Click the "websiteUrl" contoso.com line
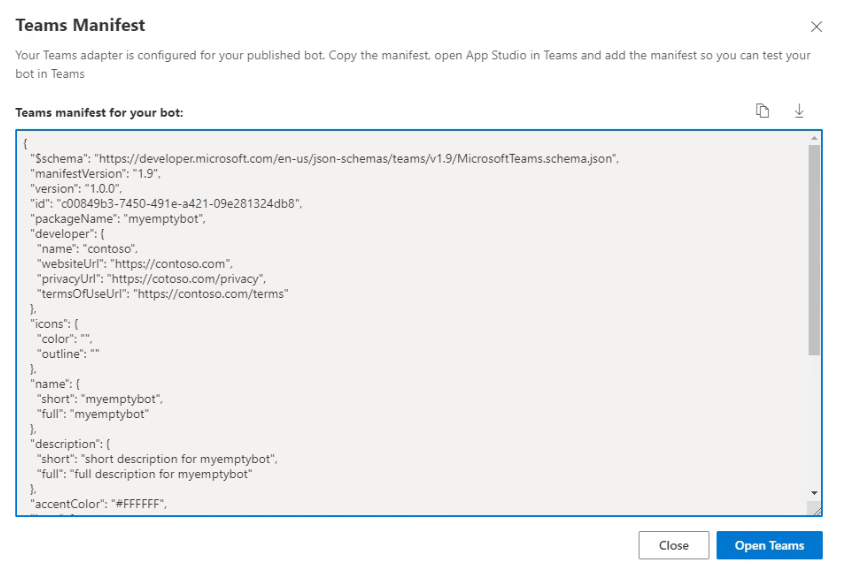This screenshot has width=843, height=578. pyautogui.click(x=134, y=264)
